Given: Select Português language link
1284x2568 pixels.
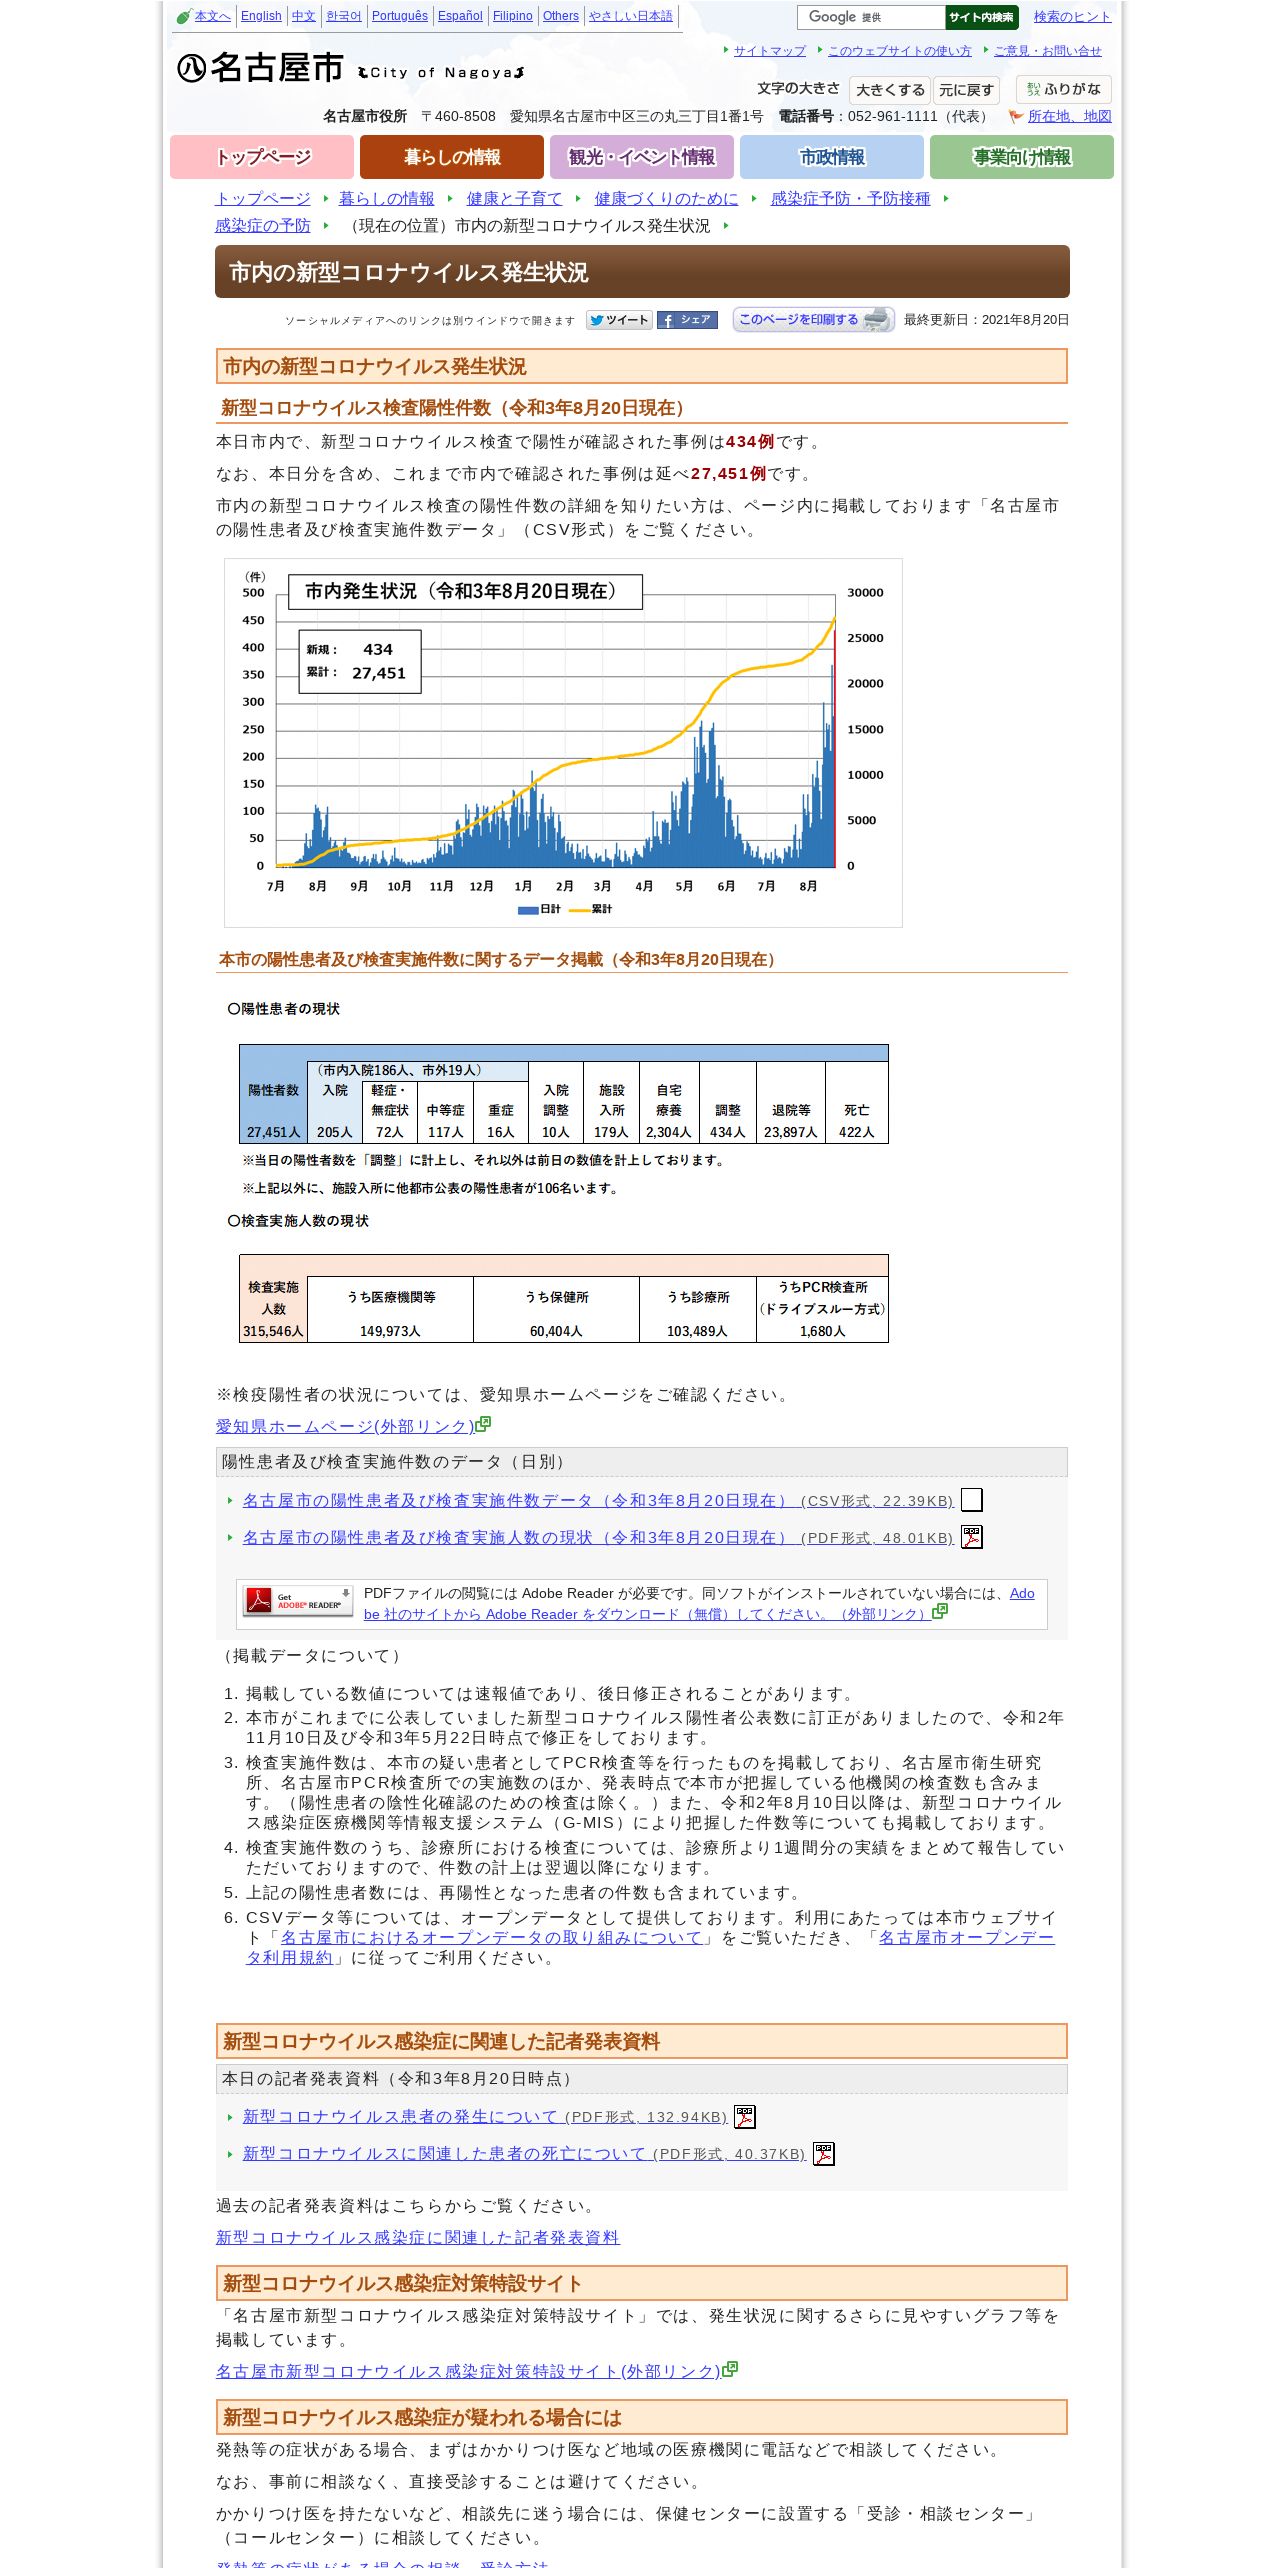Looking at the screenshot, I should (400, 16).
